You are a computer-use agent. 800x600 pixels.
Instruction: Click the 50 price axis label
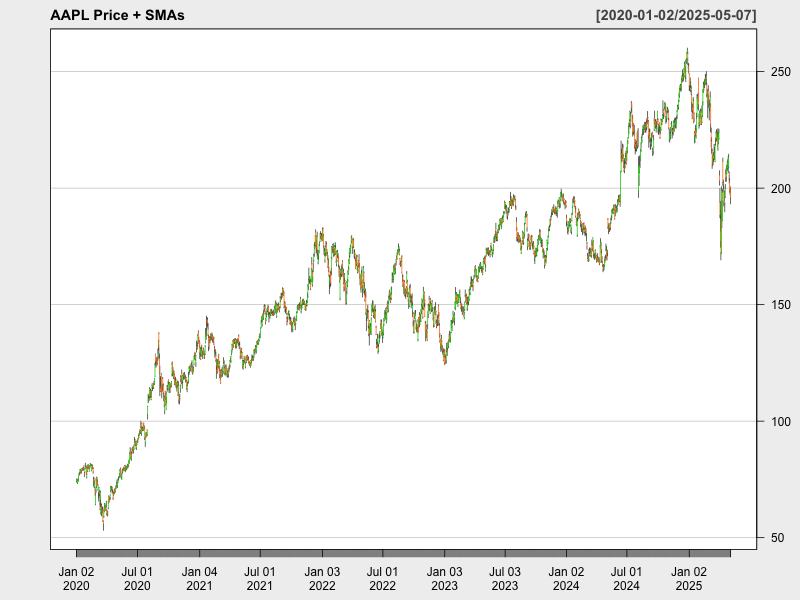(x=778, y=538)
